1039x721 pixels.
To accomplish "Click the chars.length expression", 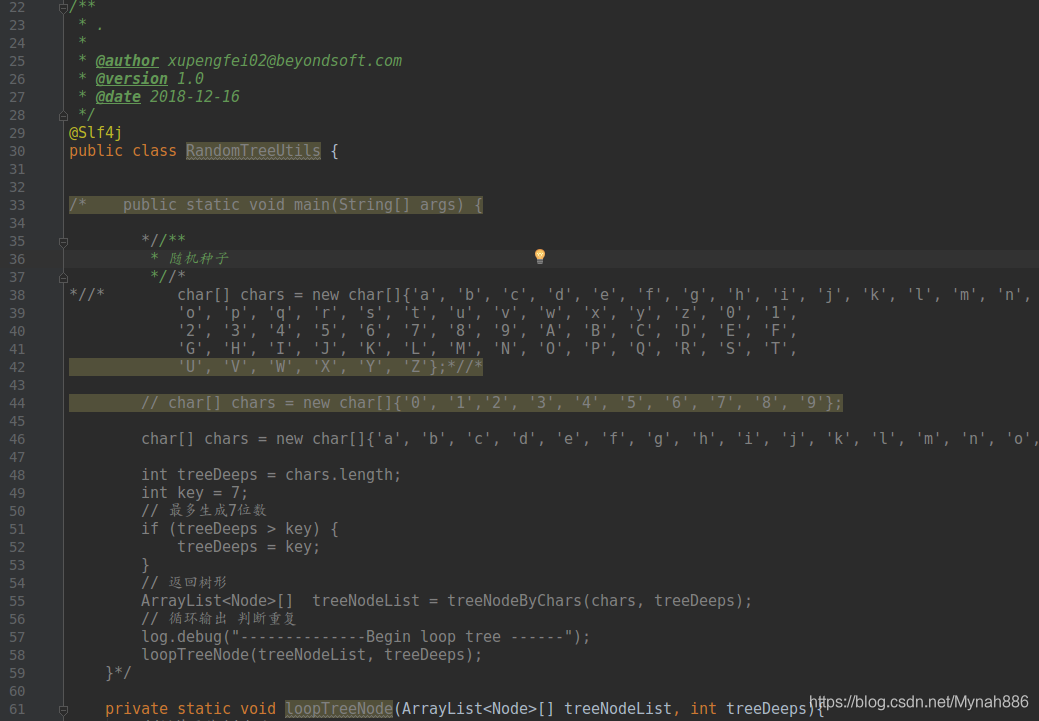I will tap(339, 475).
